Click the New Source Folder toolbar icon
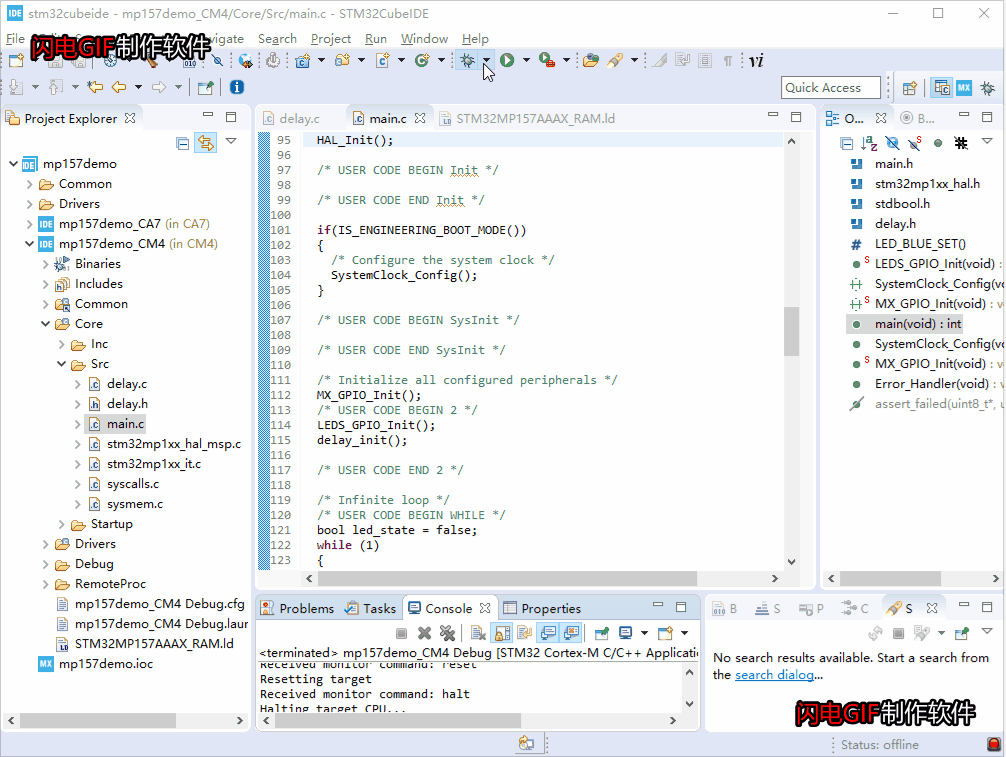The width and height of the screenshot is (1006, 757). (343, 60)
